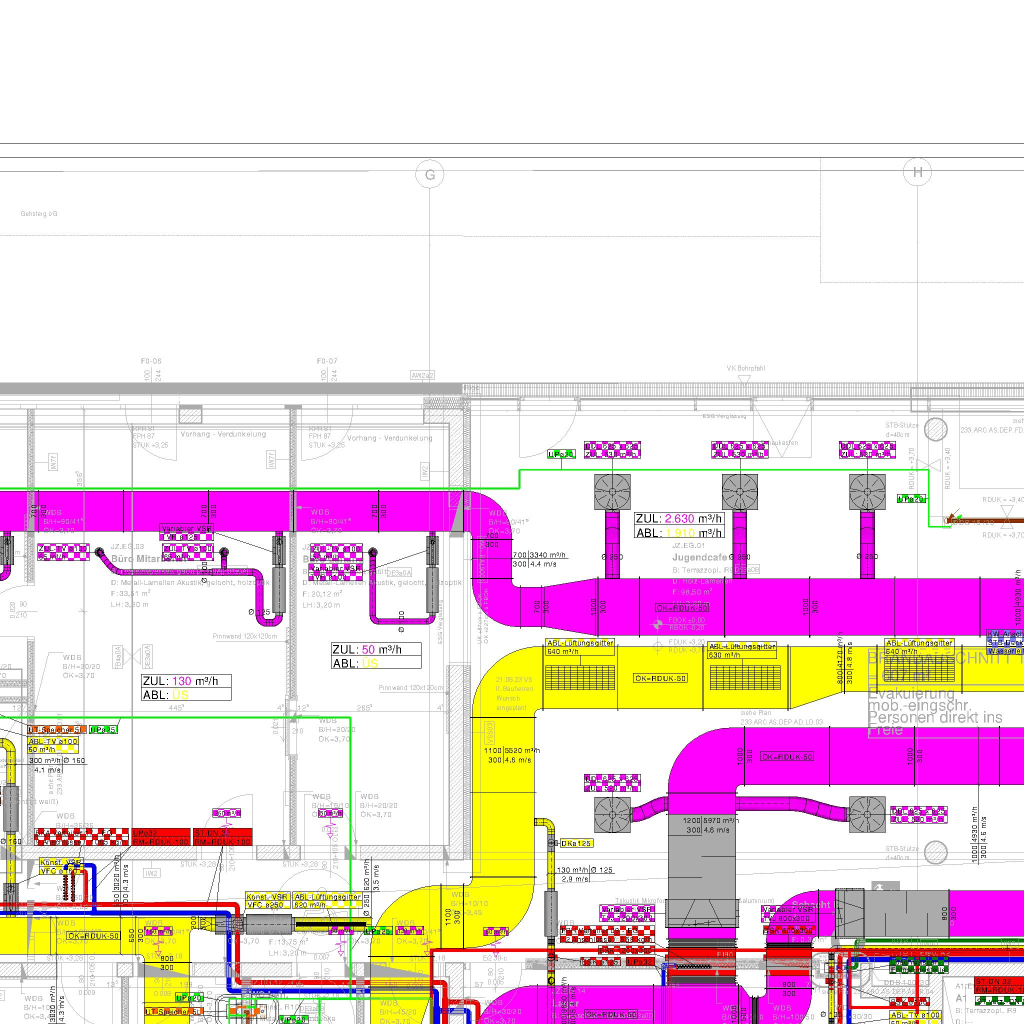Click the Konst. VSR yellow label
1024x1024 pixels.
coord(268,898)
